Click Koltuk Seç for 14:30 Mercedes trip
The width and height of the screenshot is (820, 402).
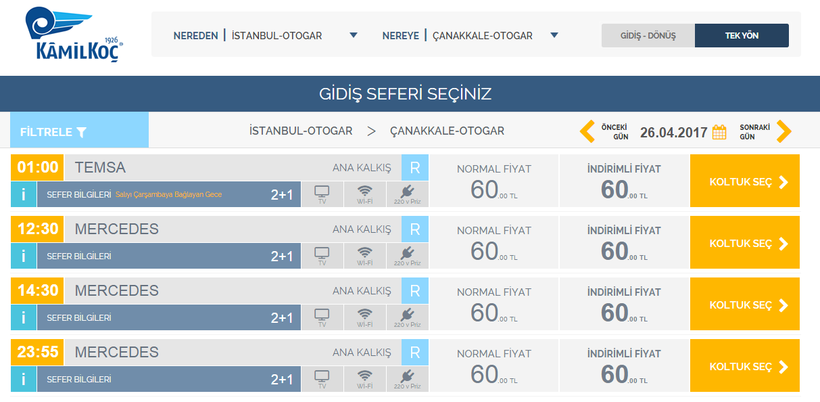(745, 305)
